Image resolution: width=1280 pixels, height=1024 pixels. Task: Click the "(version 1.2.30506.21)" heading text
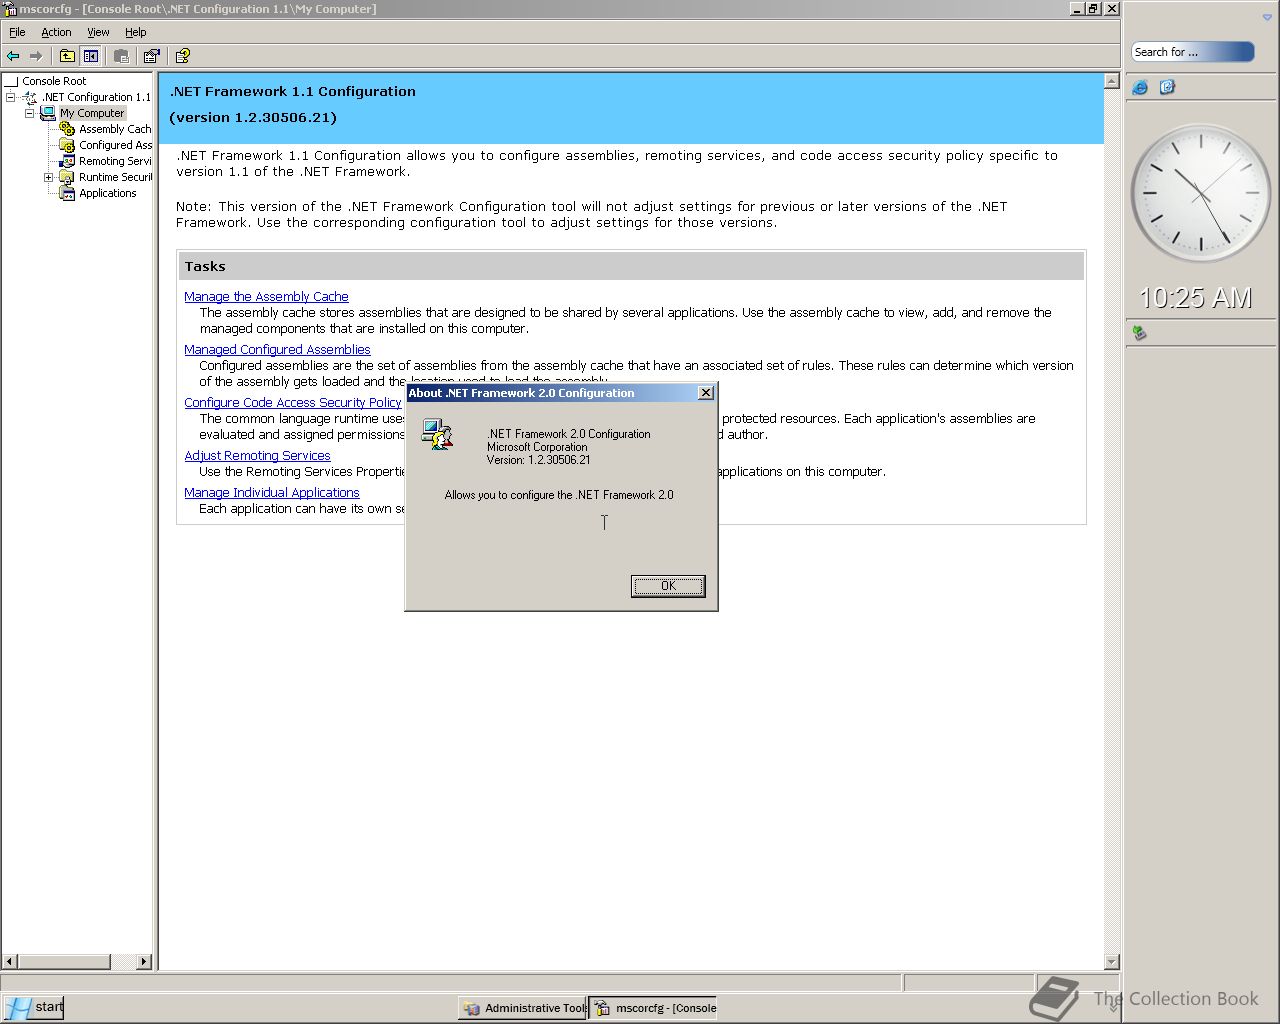click(x=253, y=117)
